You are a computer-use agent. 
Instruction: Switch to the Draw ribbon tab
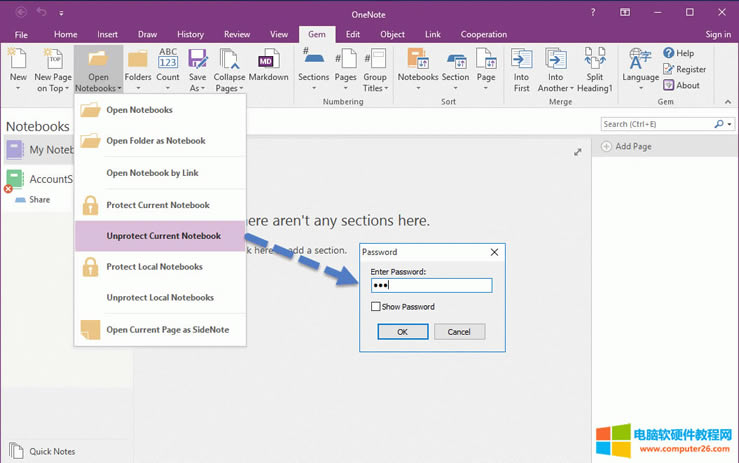click(148, 34)
